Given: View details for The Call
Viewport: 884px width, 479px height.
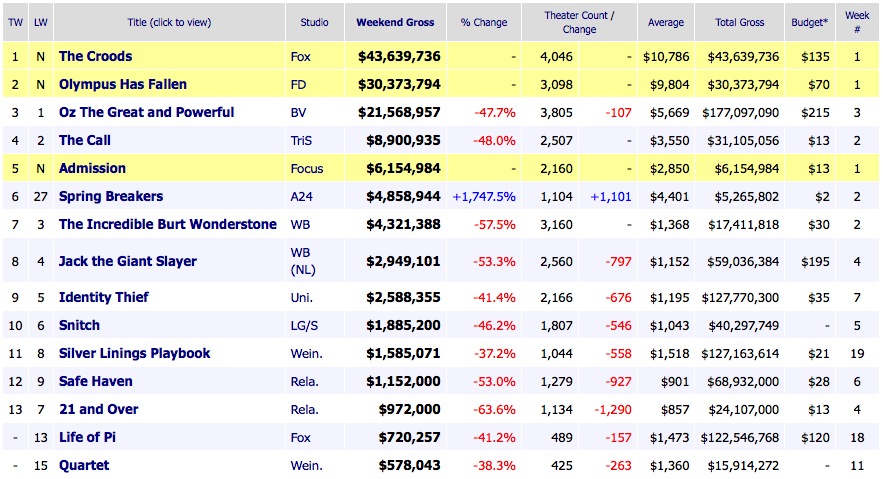Looking at the screenshot, I should coord(85,140).
